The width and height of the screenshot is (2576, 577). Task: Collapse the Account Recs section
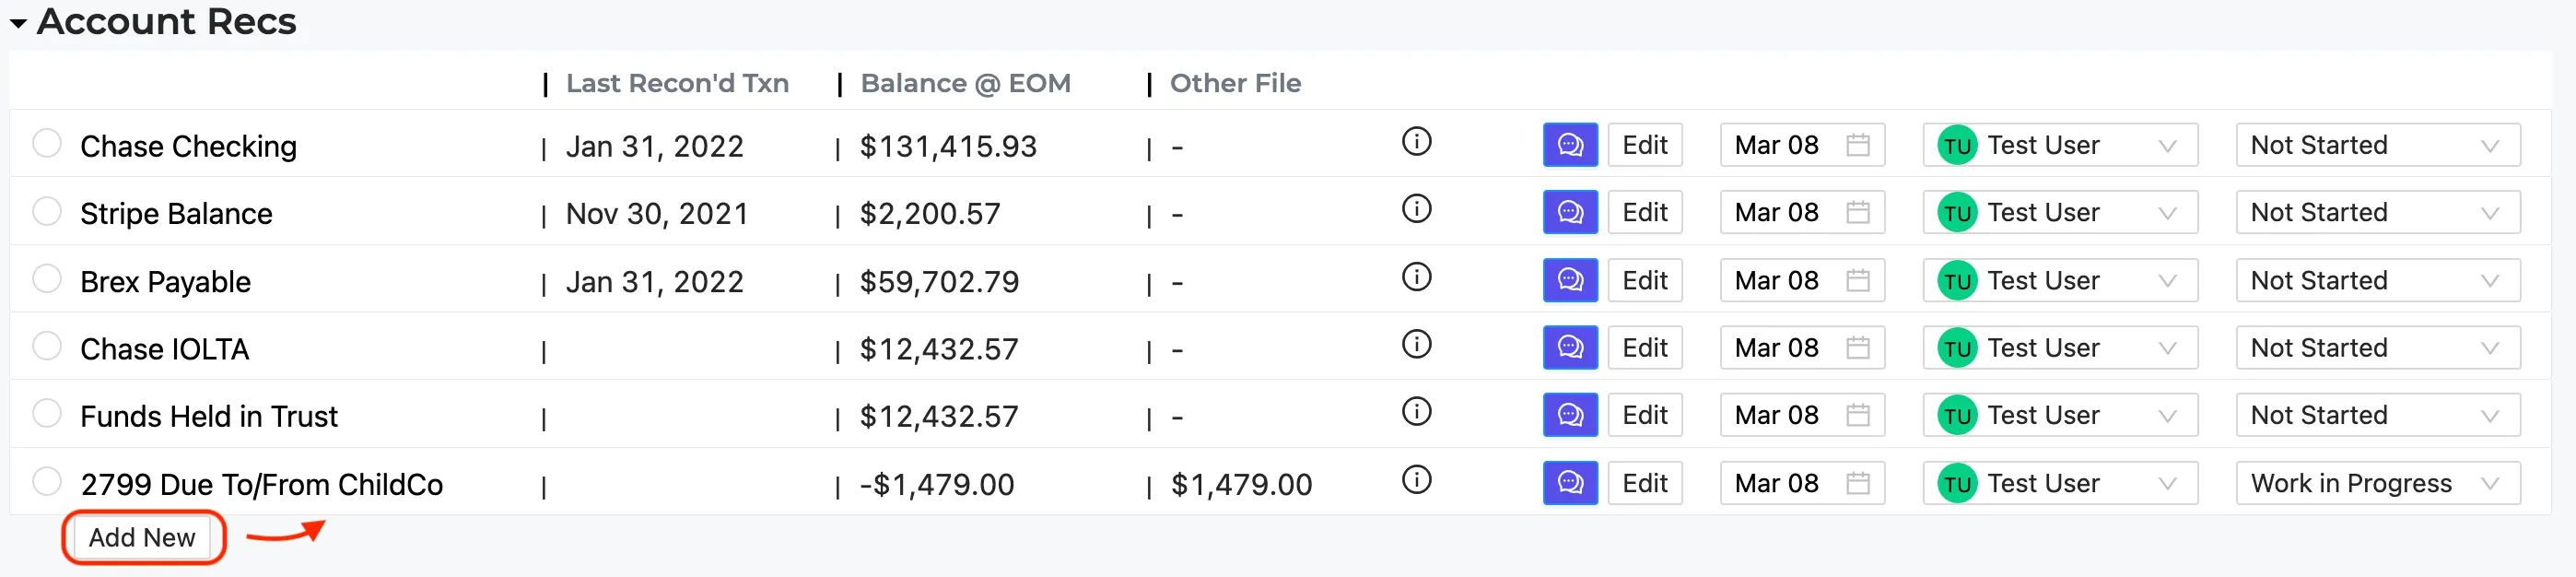tap(18, 22)
